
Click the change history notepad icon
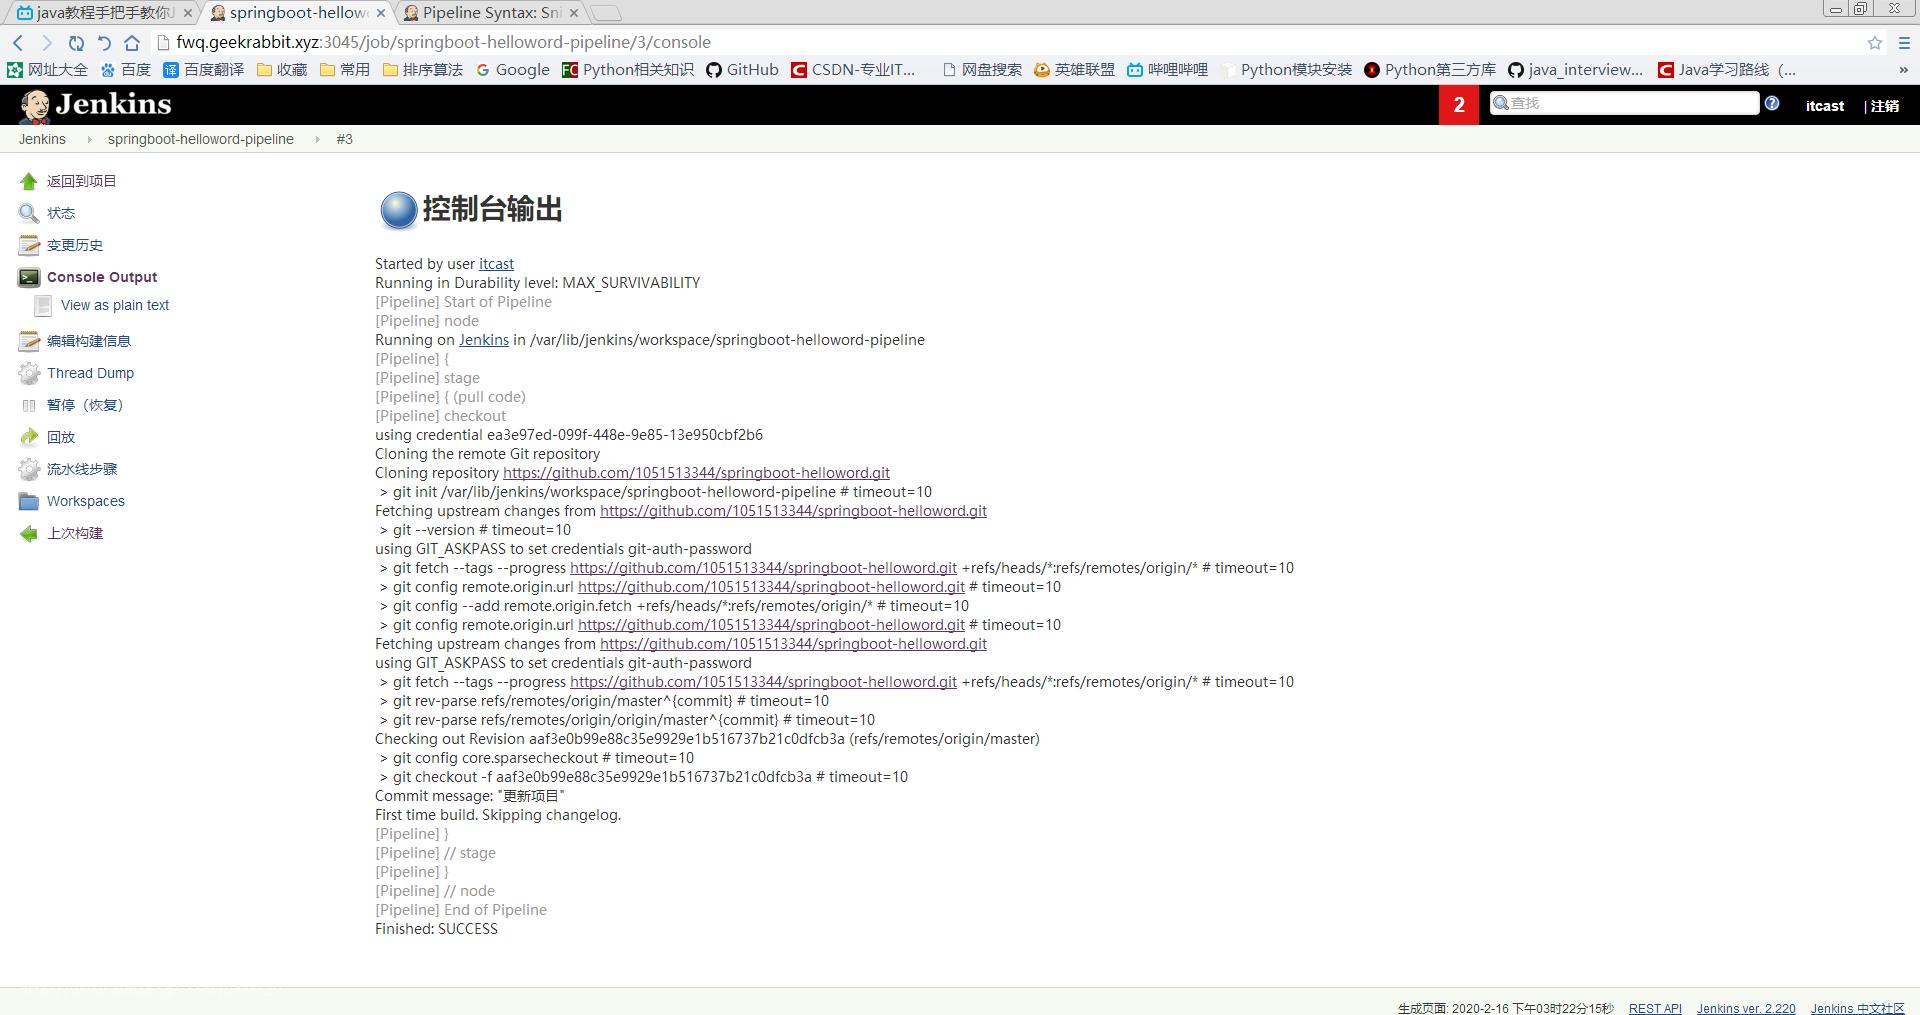point(29,245)
